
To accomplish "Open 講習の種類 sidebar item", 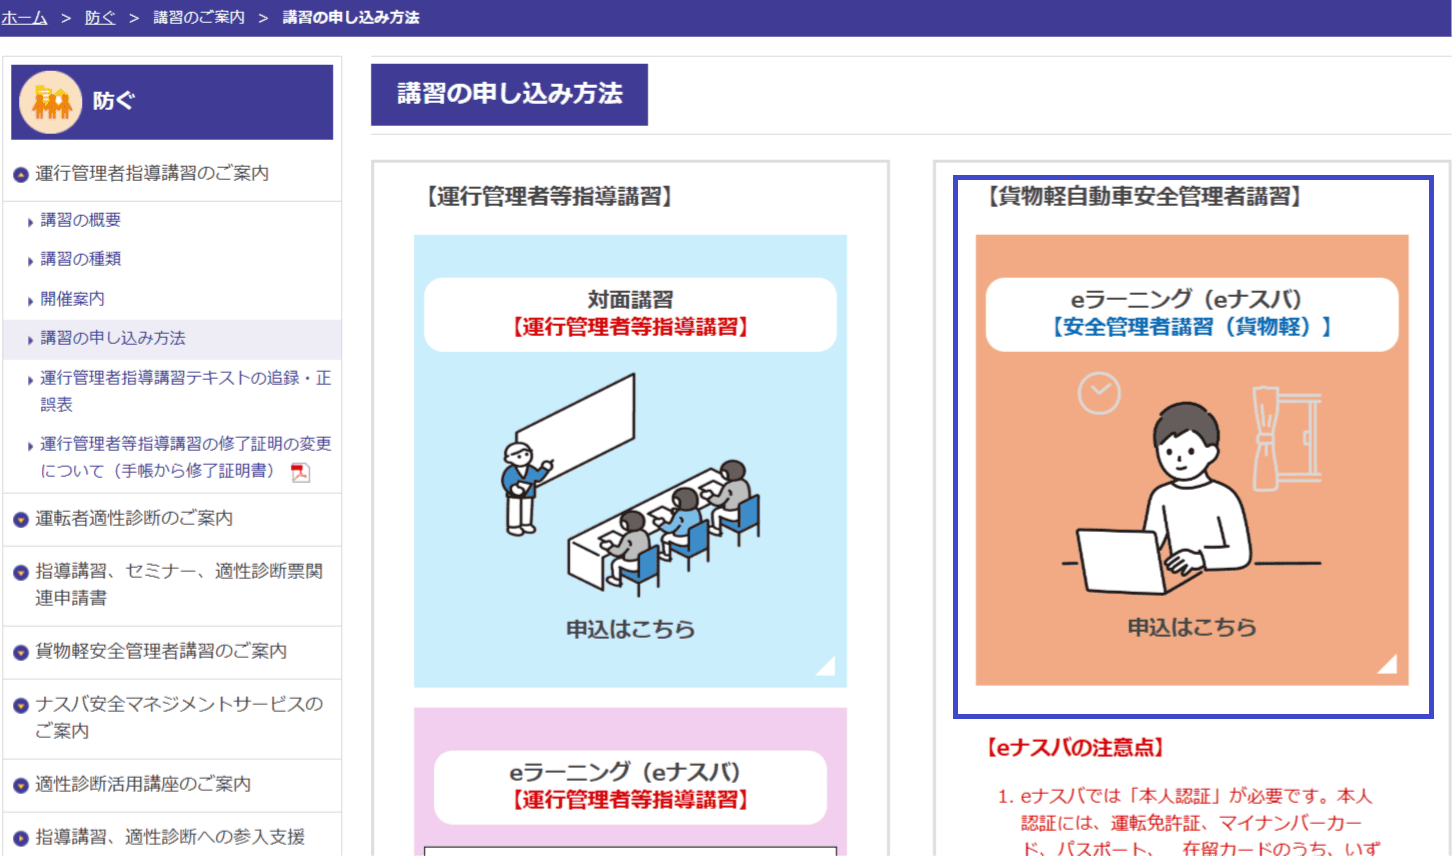I will [80, 259].
